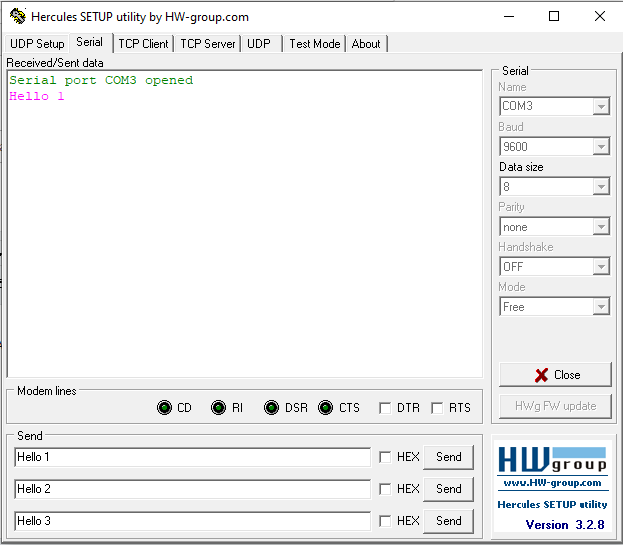Click the Hercules app icon in title bar
This screenshot has width=623, height=545.
(17, 16)
